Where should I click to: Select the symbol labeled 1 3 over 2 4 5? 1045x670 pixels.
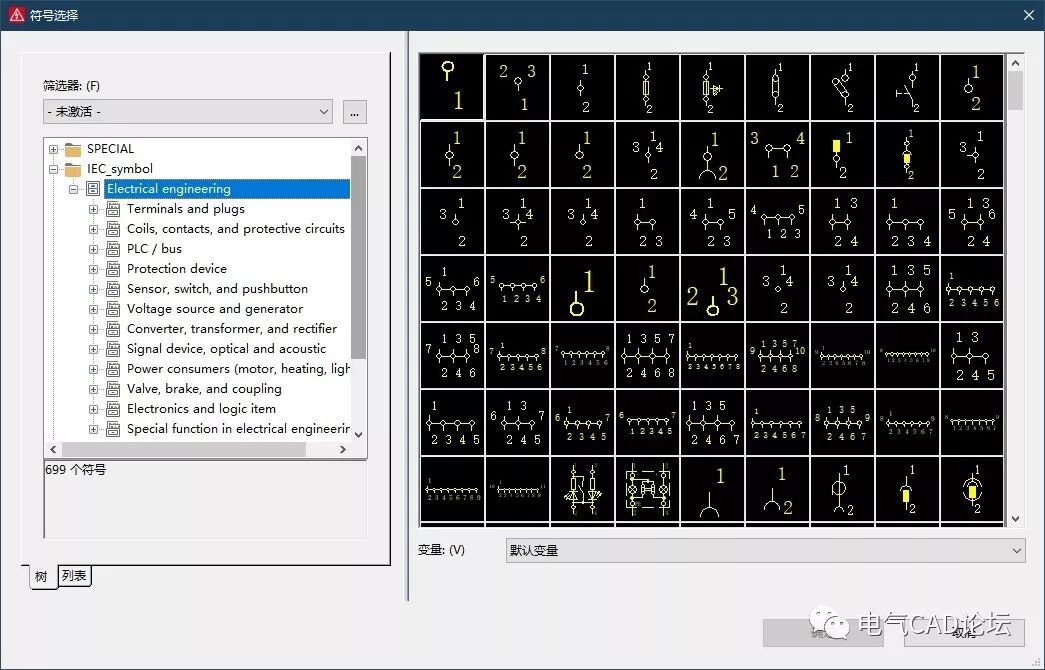972,355
